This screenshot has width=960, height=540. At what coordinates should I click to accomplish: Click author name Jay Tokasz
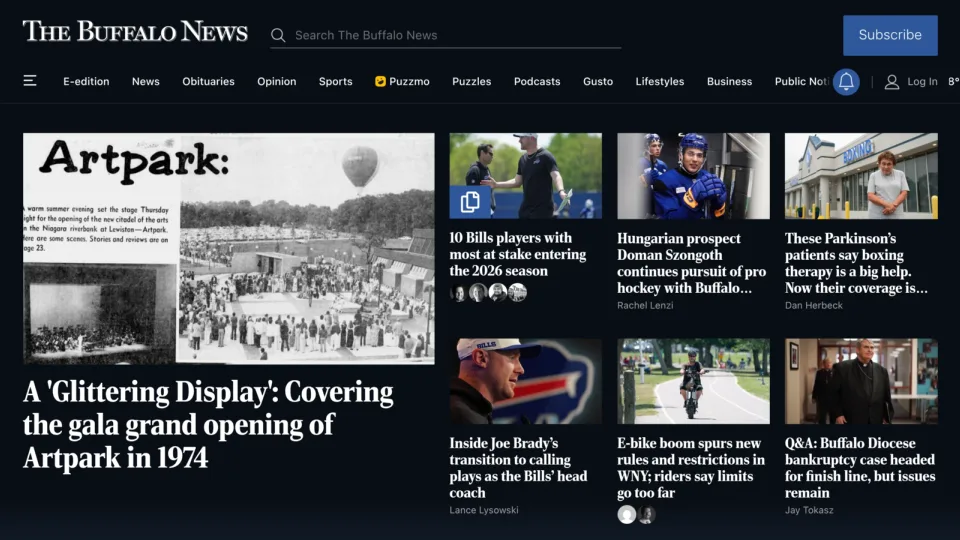coord(809,510)
